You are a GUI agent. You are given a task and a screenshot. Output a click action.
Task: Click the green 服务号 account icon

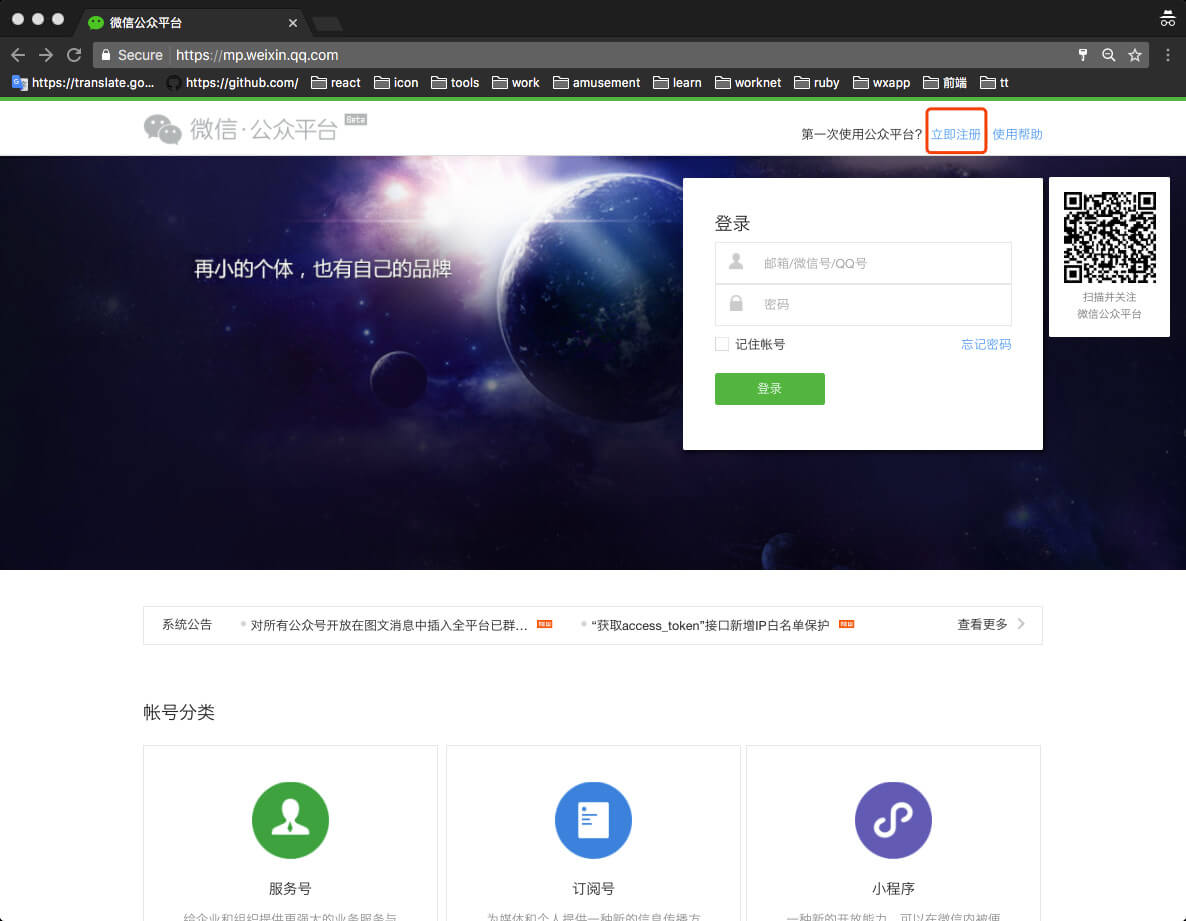(290, 820)
